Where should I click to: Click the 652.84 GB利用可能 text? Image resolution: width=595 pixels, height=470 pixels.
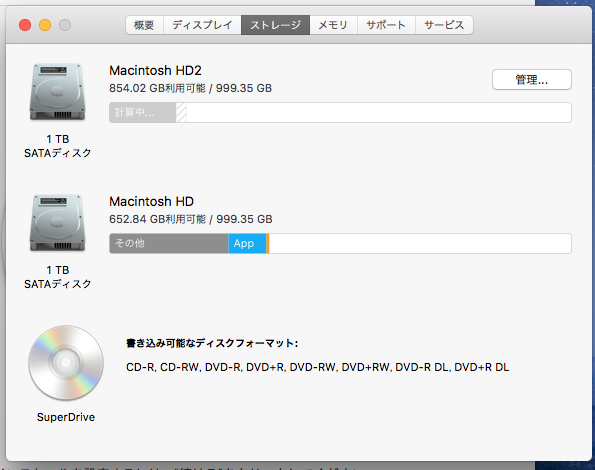[x=157, y=219]
